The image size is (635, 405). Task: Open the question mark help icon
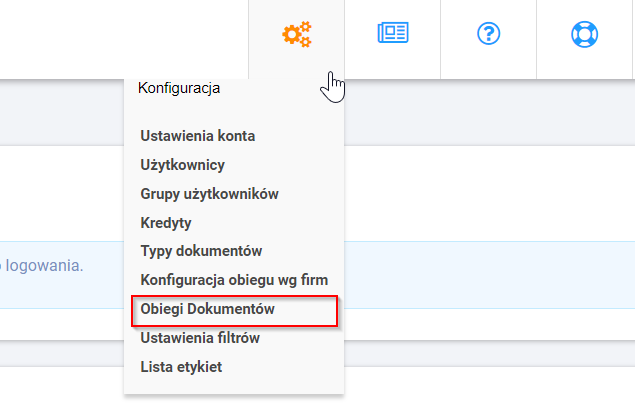[488, 34]
